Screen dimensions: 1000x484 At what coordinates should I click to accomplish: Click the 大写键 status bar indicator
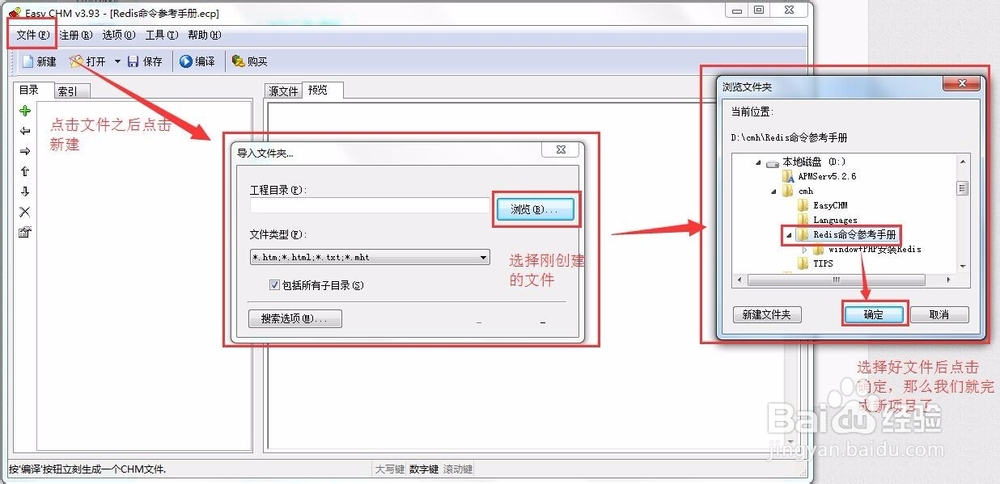[389, 469]
